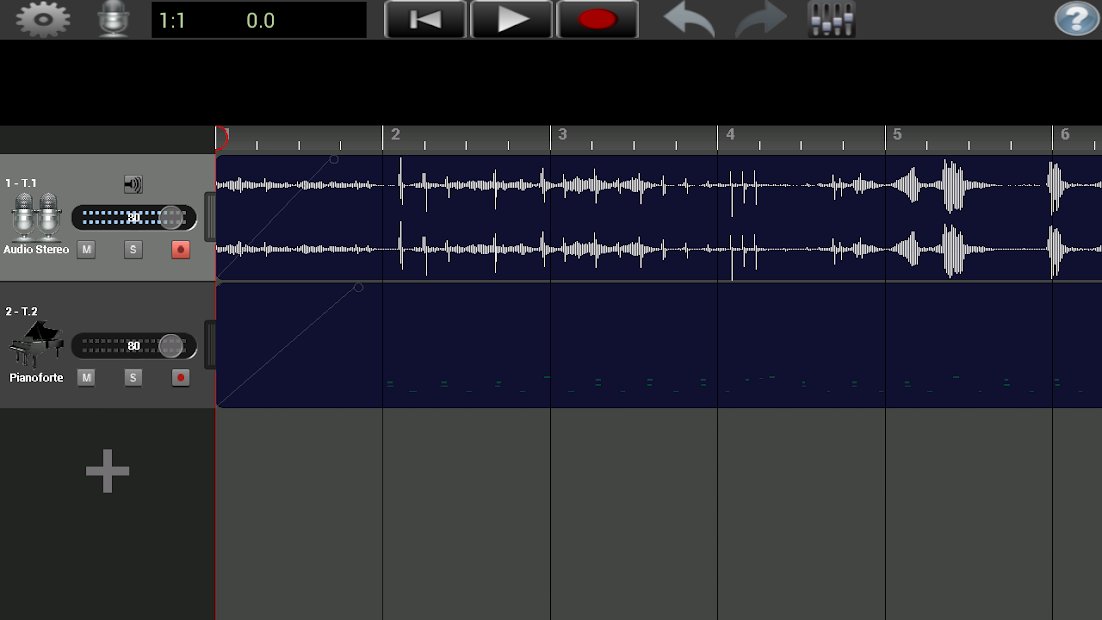Solo the Pianoforte track
1102x620 pixels.
click(x=133, y=377)
